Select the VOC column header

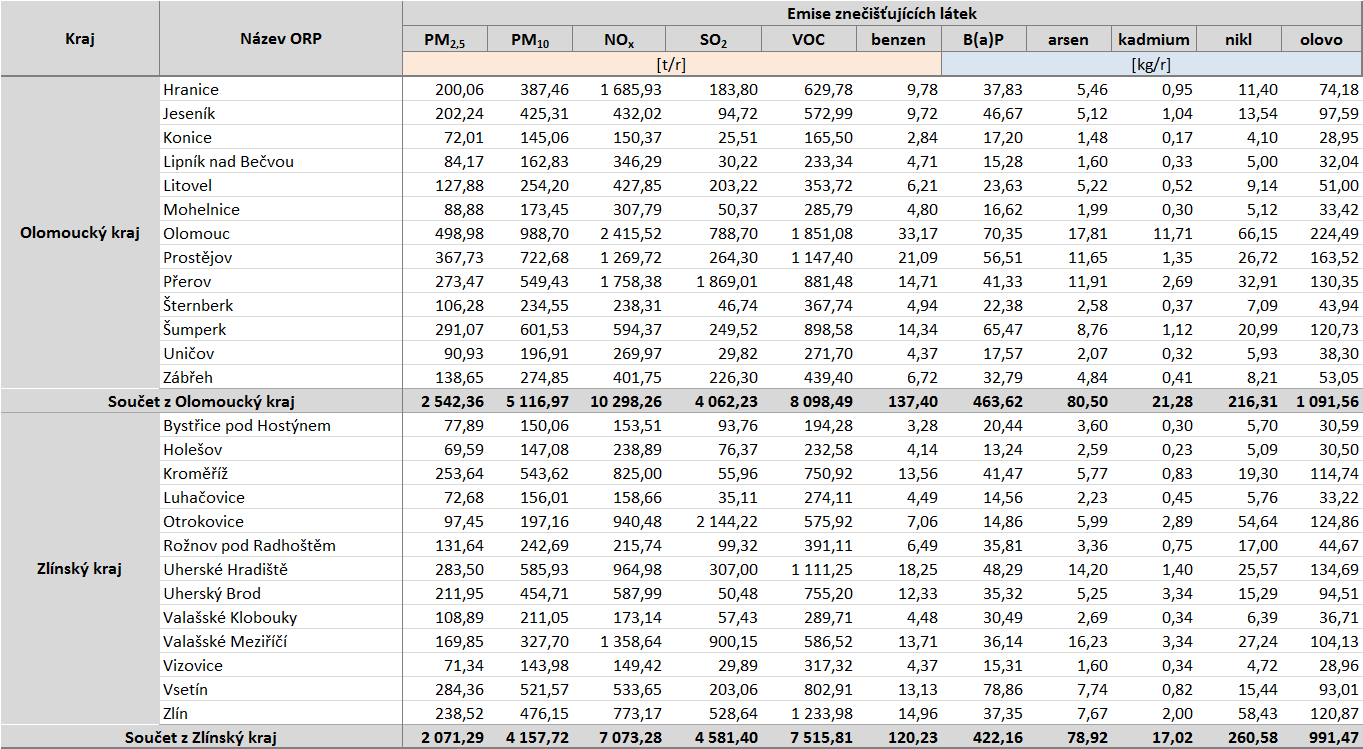click(x=809, y=40)
